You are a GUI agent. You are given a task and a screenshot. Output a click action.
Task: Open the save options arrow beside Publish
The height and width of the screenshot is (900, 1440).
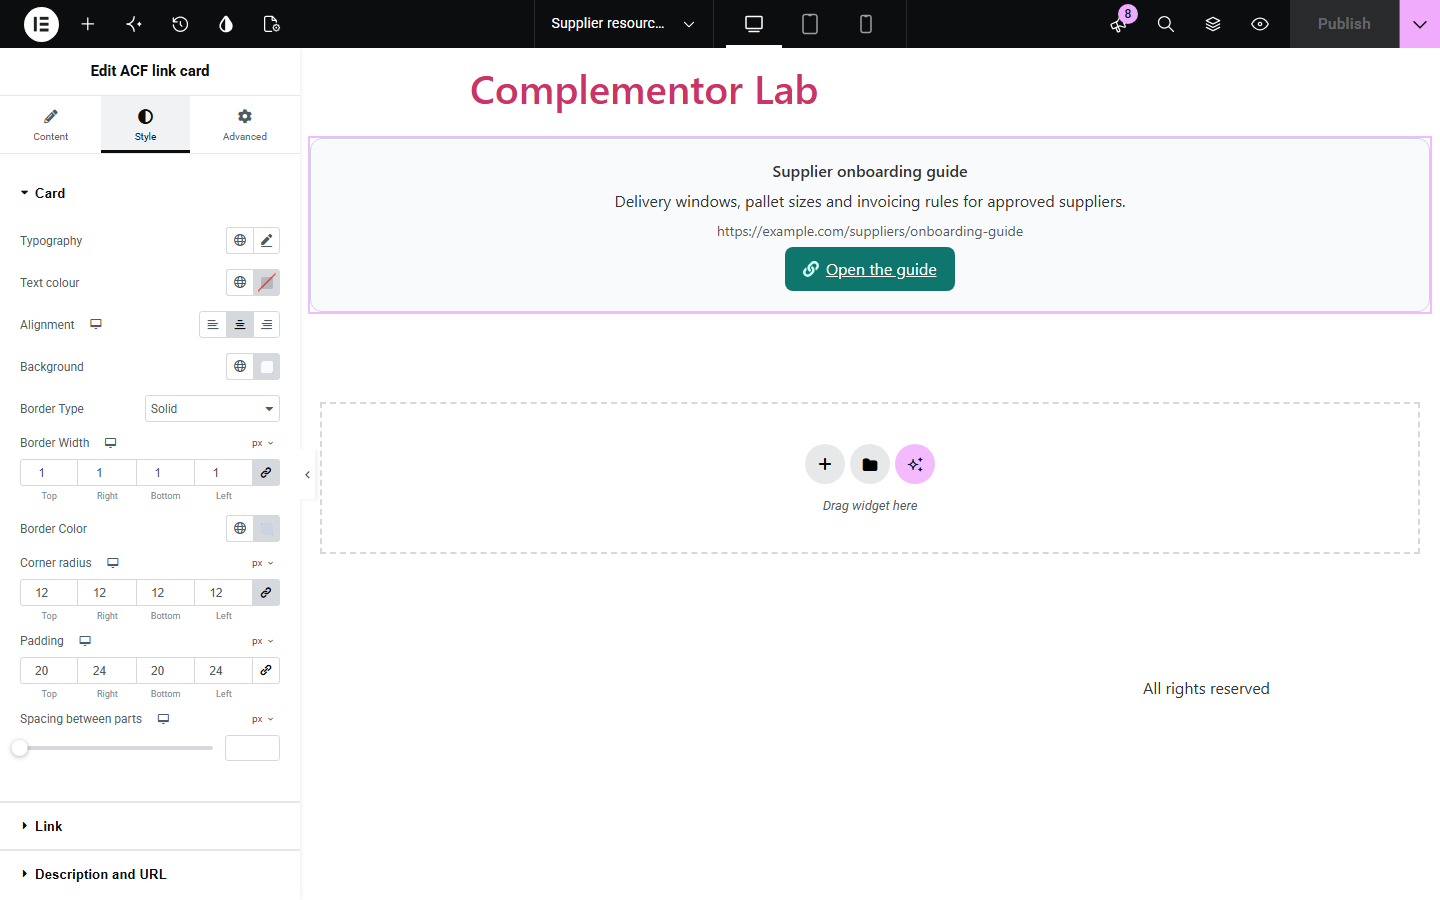tap(1420, 24)
